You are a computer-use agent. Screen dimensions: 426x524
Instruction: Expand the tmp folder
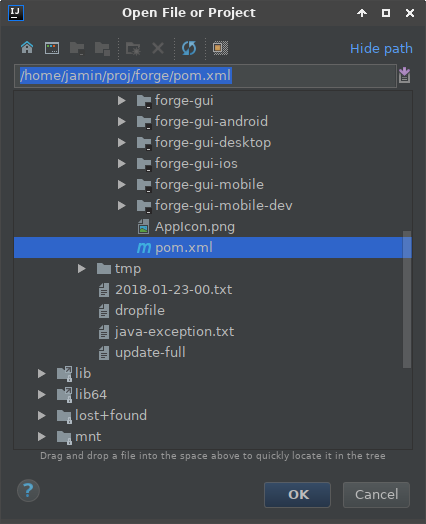[82, 268]
